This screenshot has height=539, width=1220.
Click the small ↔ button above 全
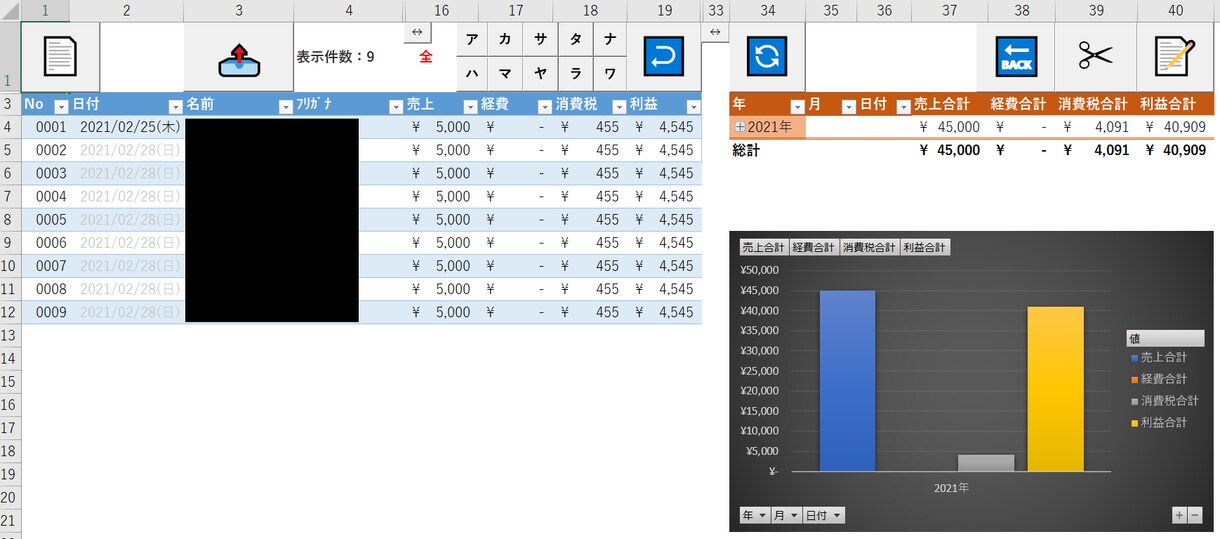417,32
